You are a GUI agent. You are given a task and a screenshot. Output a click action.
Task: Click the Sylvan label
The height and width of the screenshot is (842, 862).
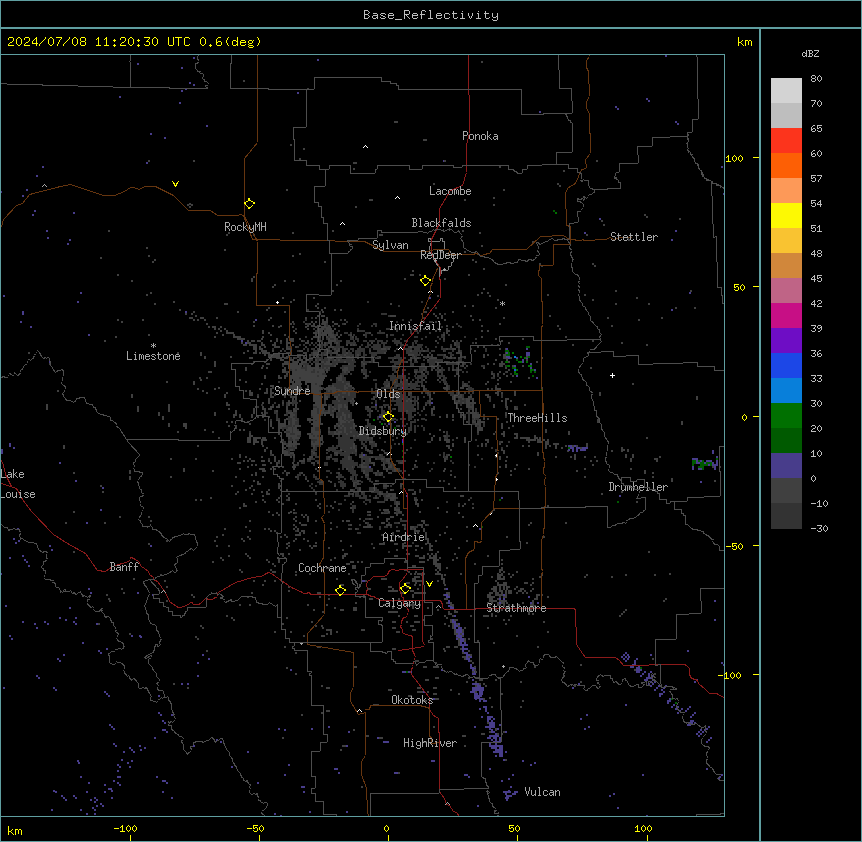point(390,245)
